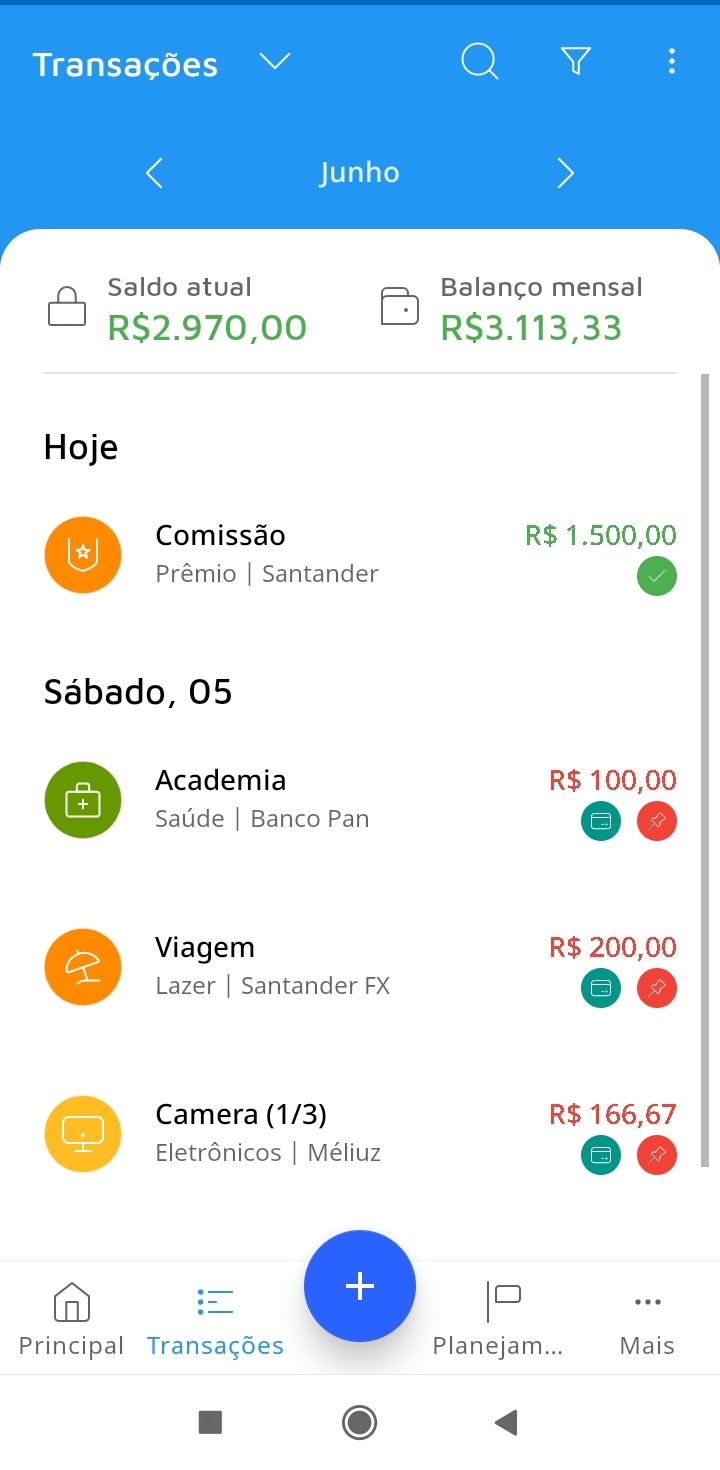Go to next month after Junho
720x1470 pixels.
[x=565, y=173]
